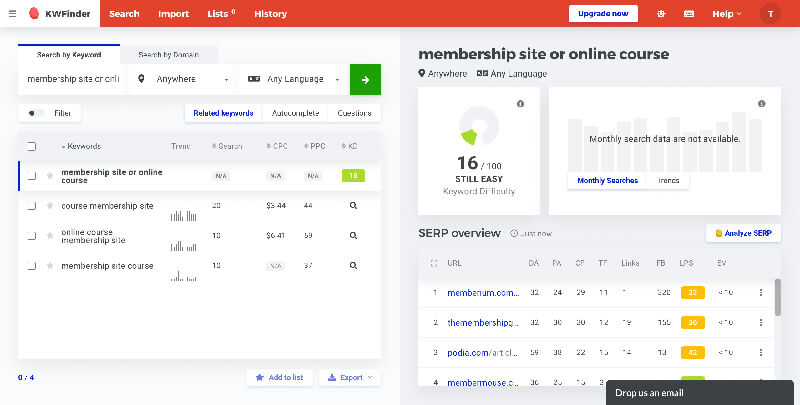Select the Autocomplete tab
The image size is (800, 405).
point(295,113)
